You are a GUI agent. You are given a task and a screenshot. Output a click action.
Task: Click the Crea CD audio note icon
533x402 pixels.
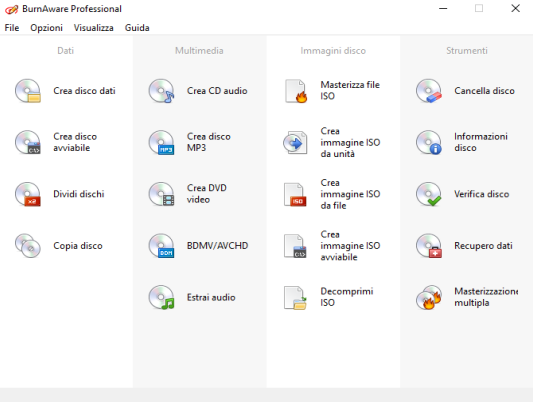161,91
